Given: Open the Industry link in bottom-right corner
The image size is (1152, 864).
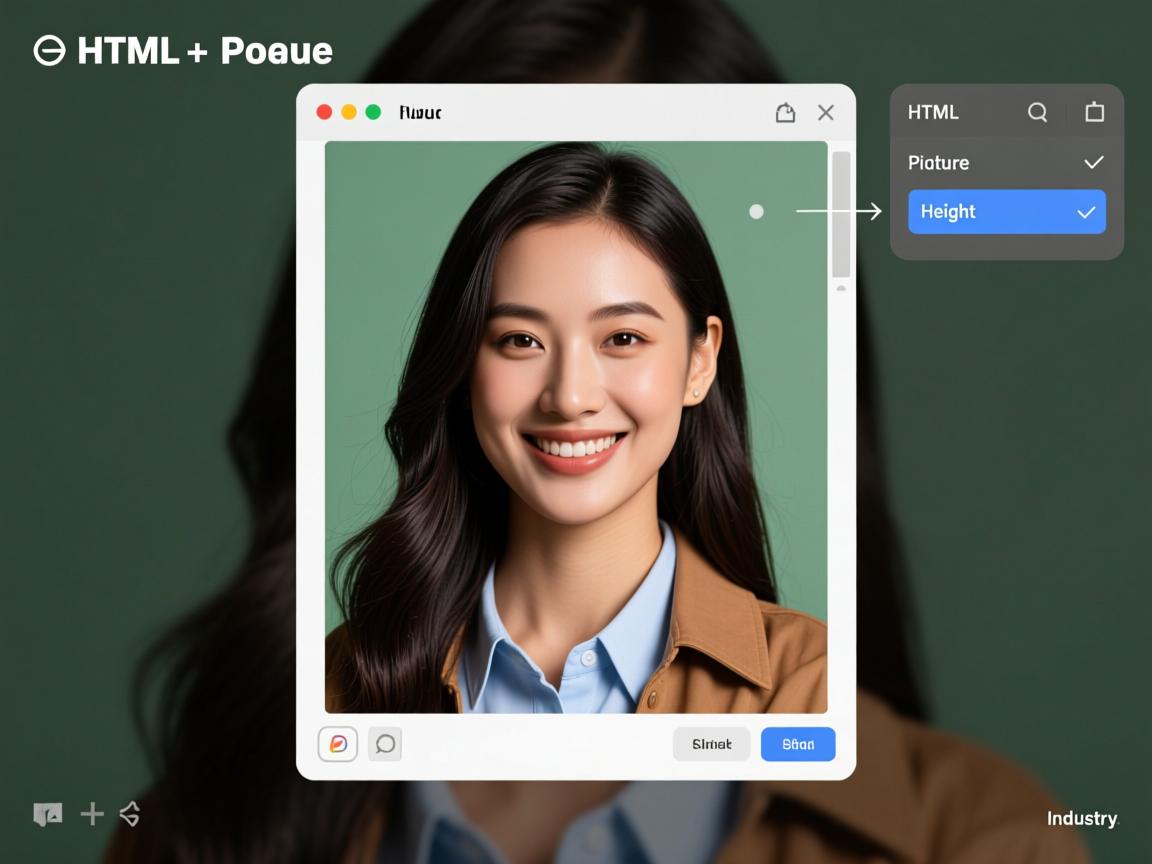Looking at the screenshot, I should coord(1082,819).
